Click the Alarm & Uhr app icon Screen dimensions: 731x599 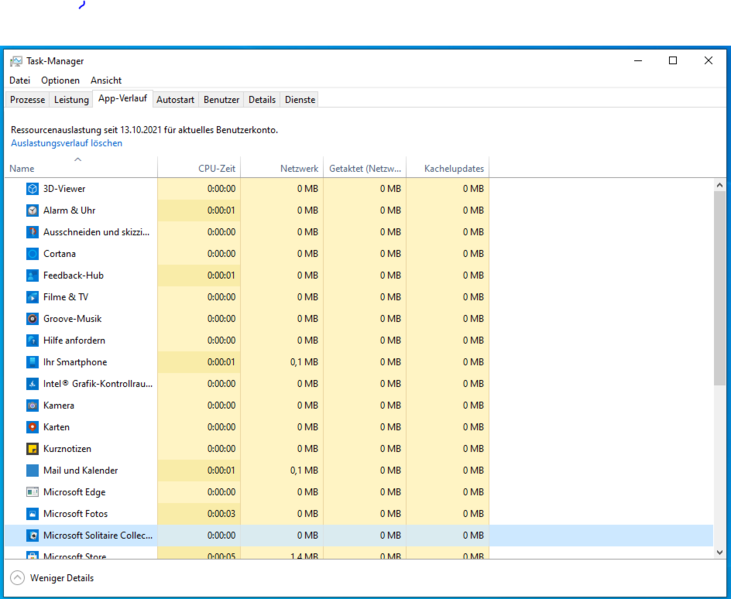(x=33, y=211)
